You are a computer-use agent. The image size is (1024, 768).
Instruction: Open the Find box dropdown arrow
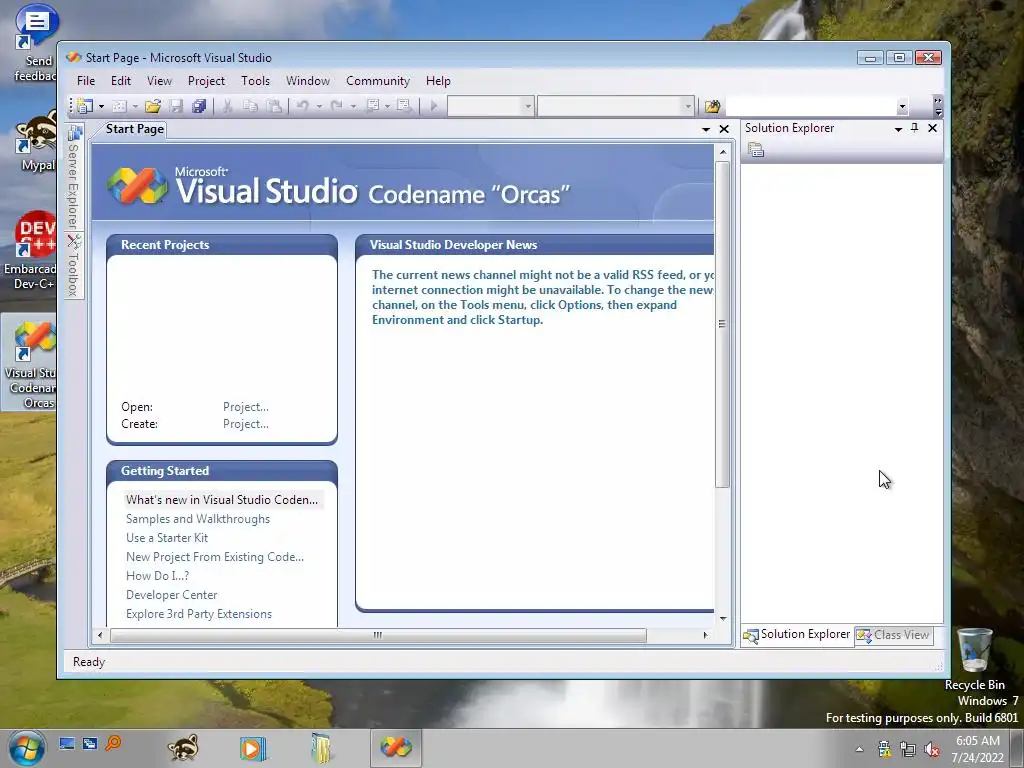(903, 106)
